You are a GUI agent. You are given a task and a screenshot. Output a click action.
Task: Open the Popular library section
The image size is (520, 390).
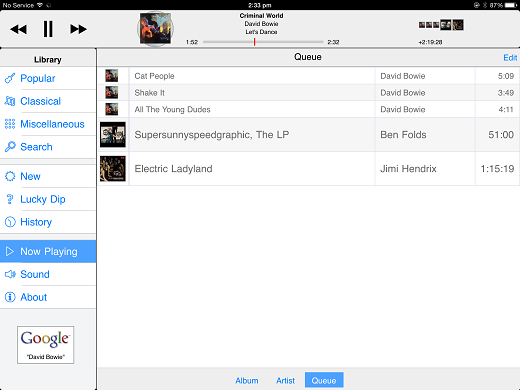tap(48, 78)
